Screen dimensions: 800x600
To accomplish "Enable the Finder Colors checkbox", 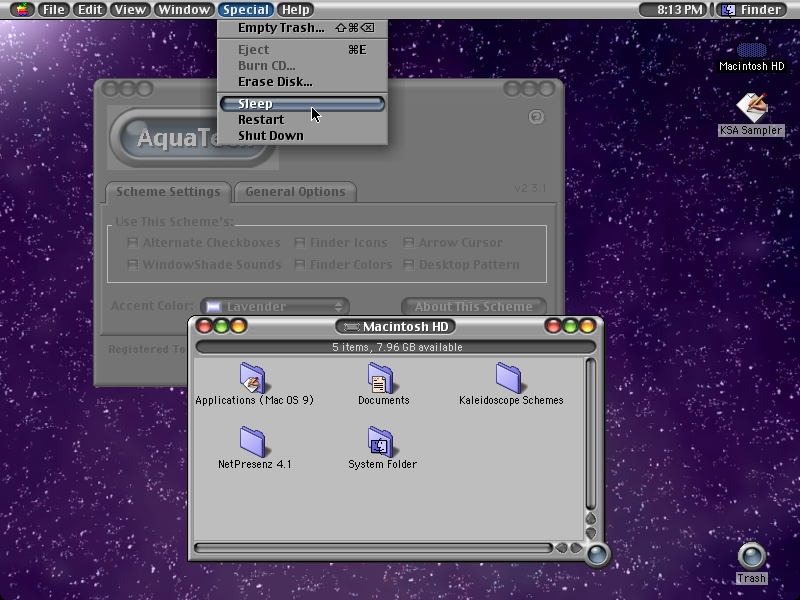I will click(300, 265).
